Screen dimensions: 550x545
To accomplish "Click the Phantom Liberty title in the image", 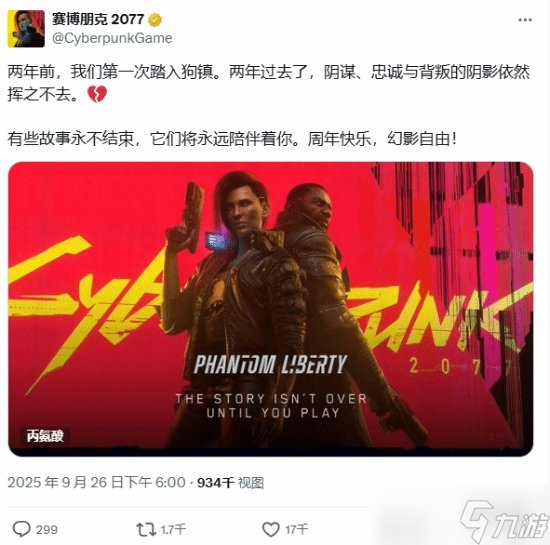I will coord(270,364).
